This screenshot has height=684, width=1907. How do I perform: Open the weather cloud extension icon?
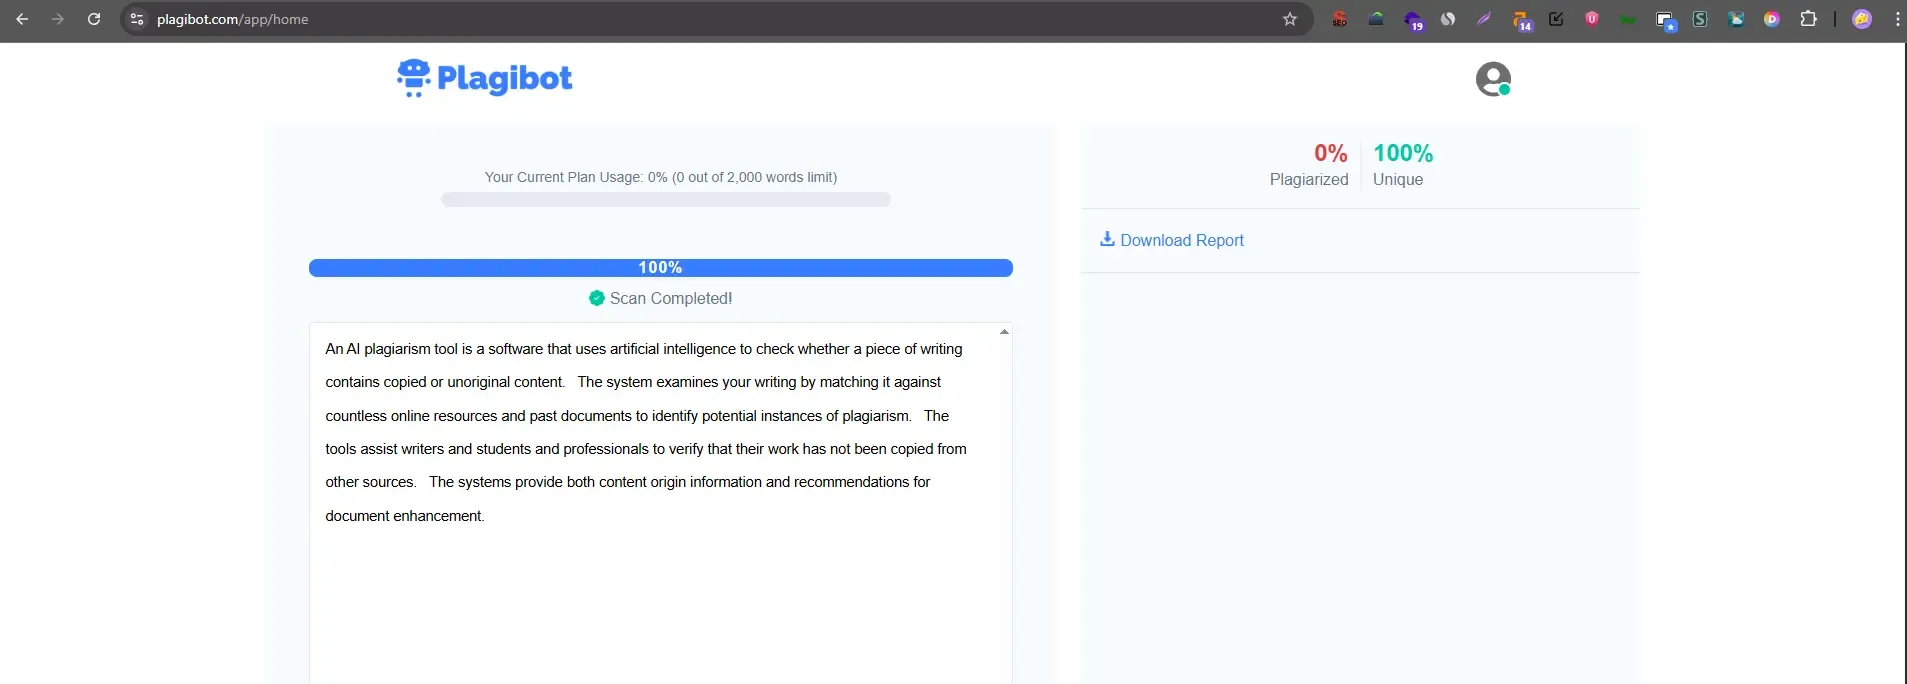[x=1736, y=19]
